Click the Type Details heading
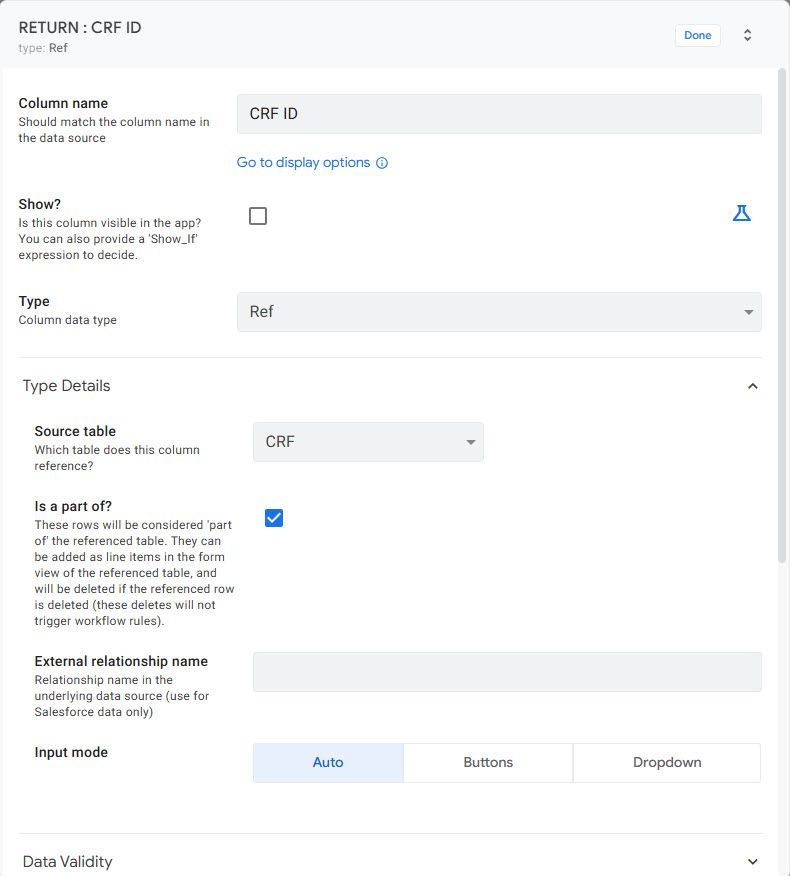Viewport: 790px width, 876px height. click(66, 386)
